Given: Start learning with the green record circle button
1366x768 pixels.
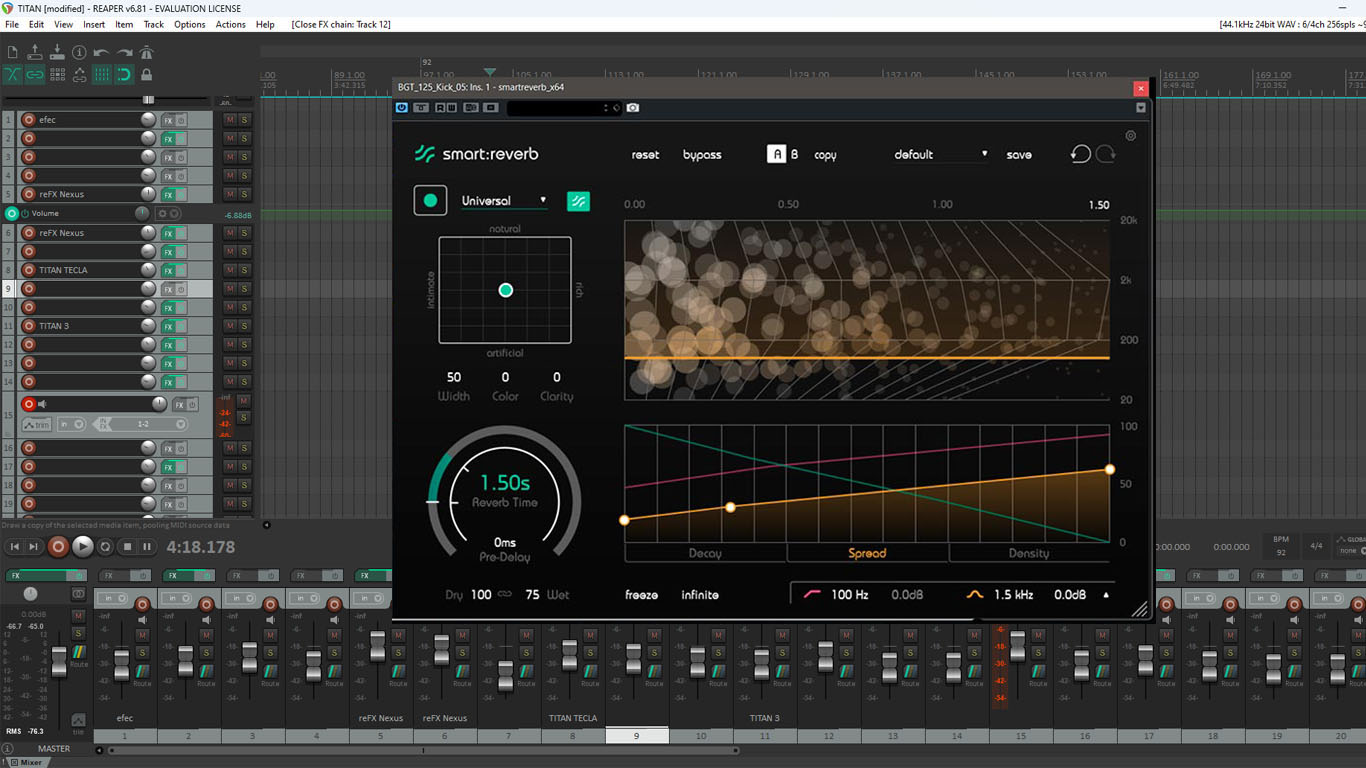Looking at the screenshot, I should (x=430, y=200).
